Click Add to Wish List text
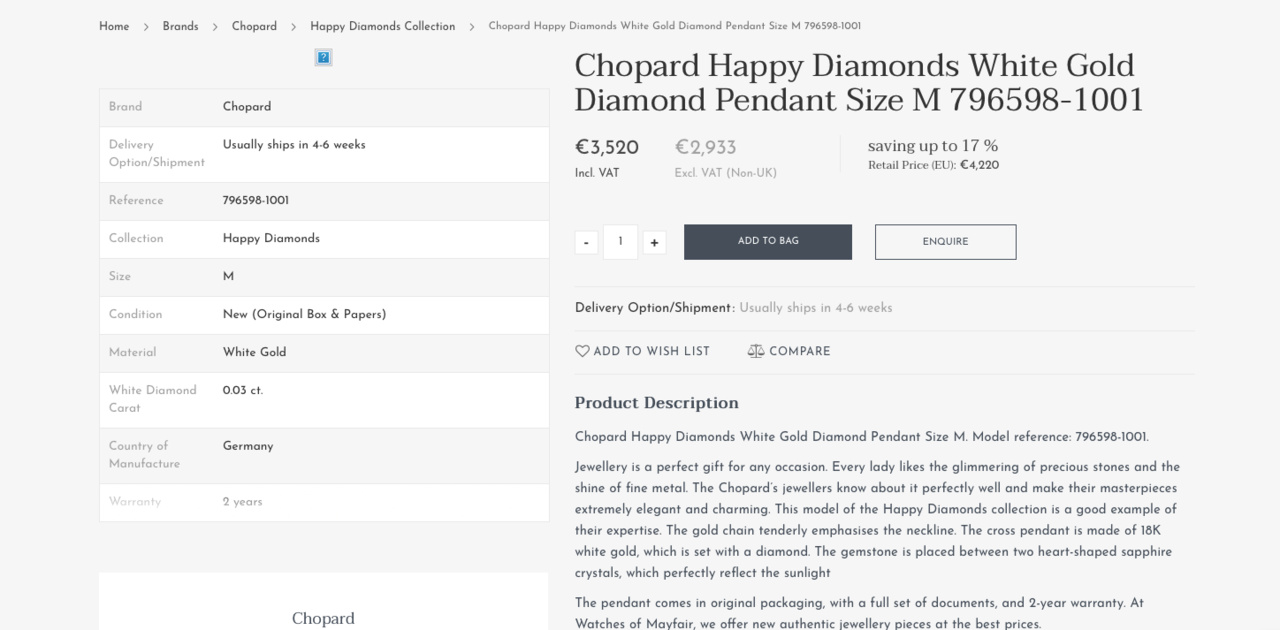The width and height of the screenshot is (1280, 630). coord(651,351)
